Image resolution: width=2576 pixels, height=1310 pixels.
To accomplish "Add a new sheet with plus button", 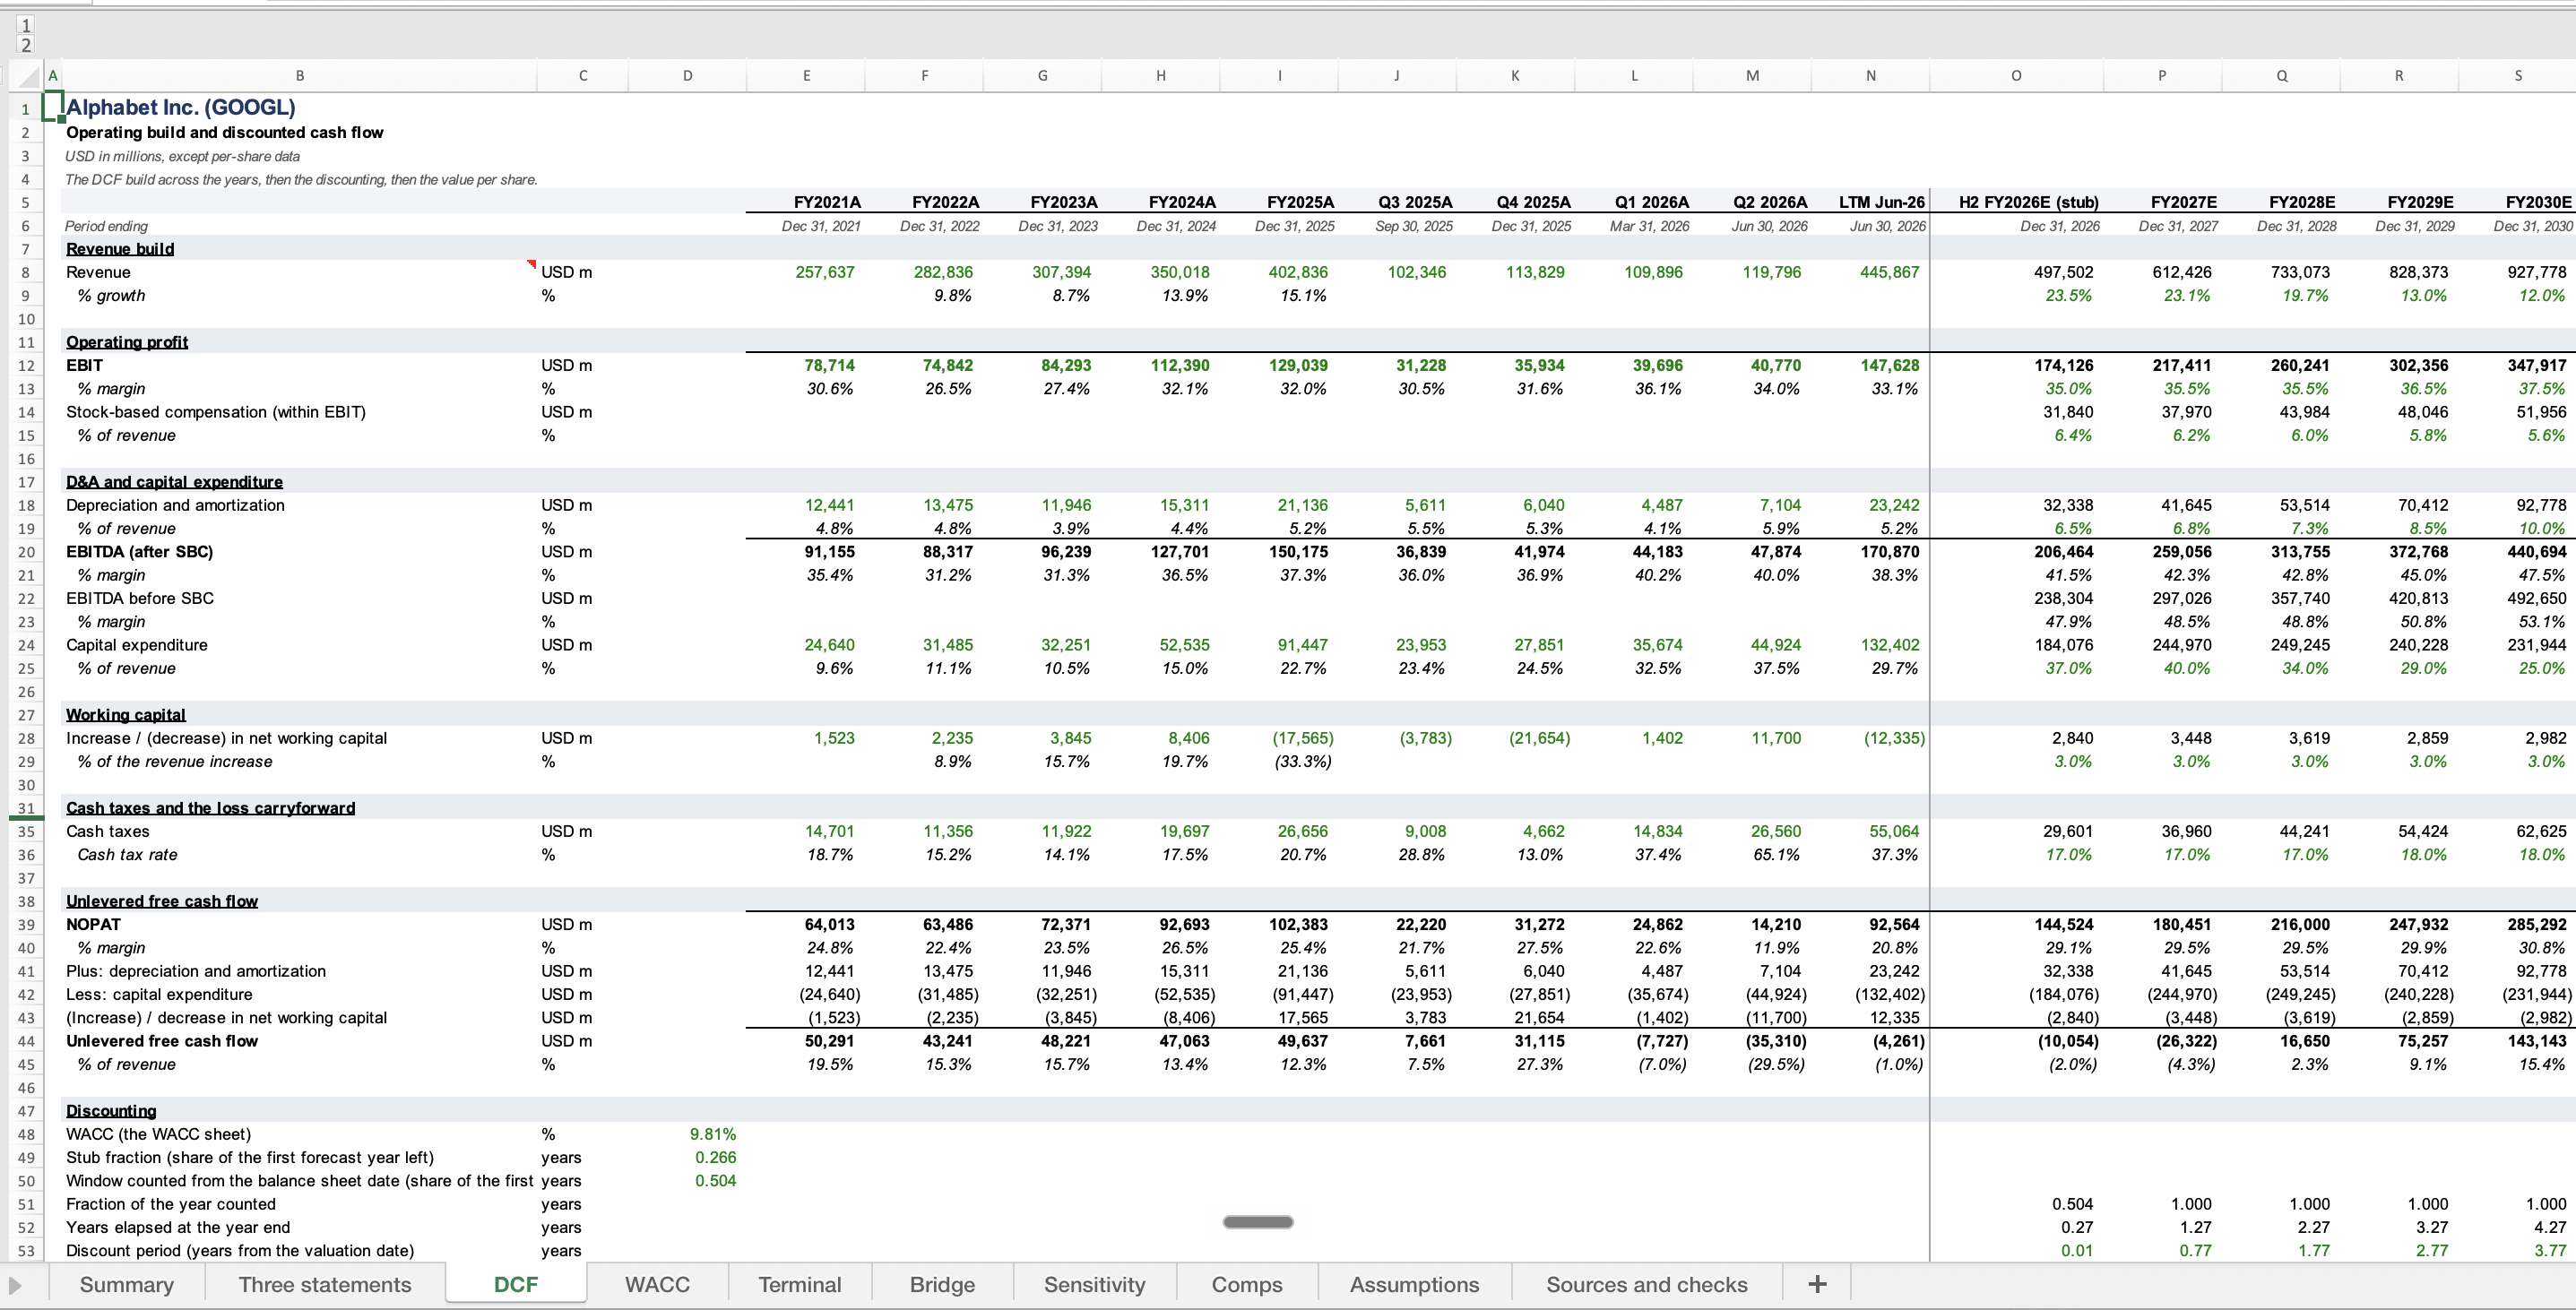I will 1817,1284.
